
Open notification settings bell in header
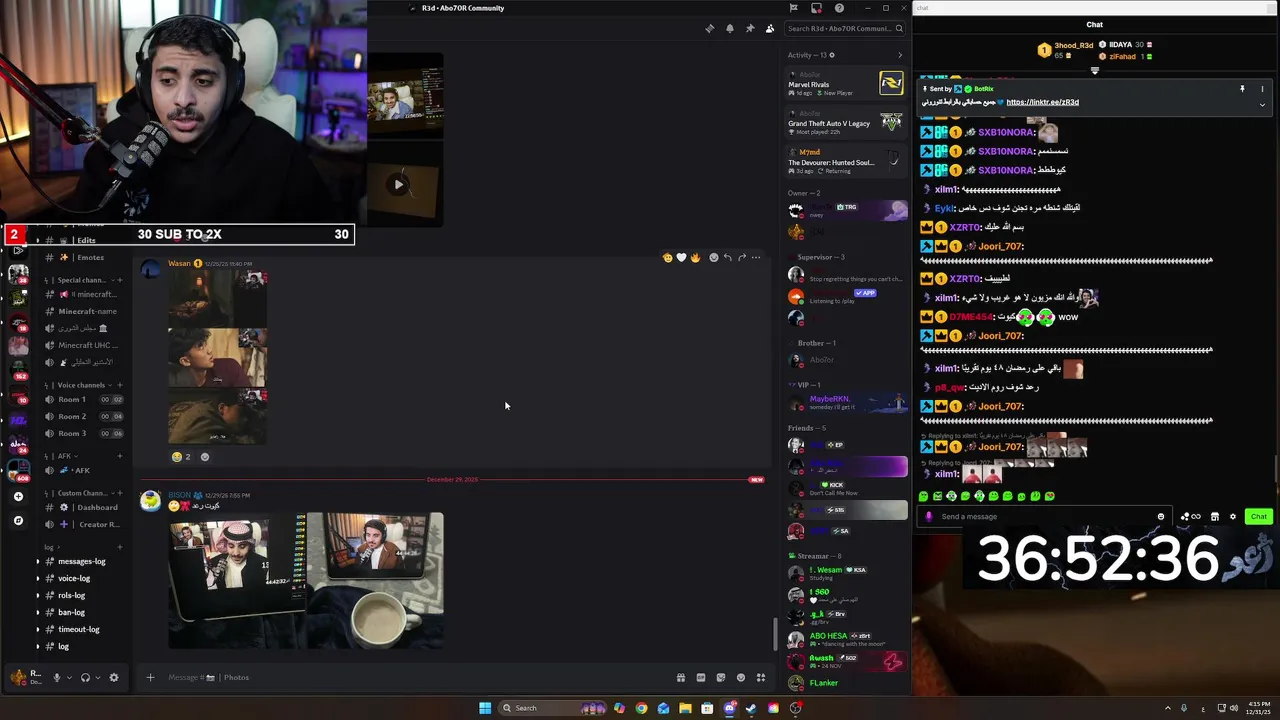[x=730, y=29]
